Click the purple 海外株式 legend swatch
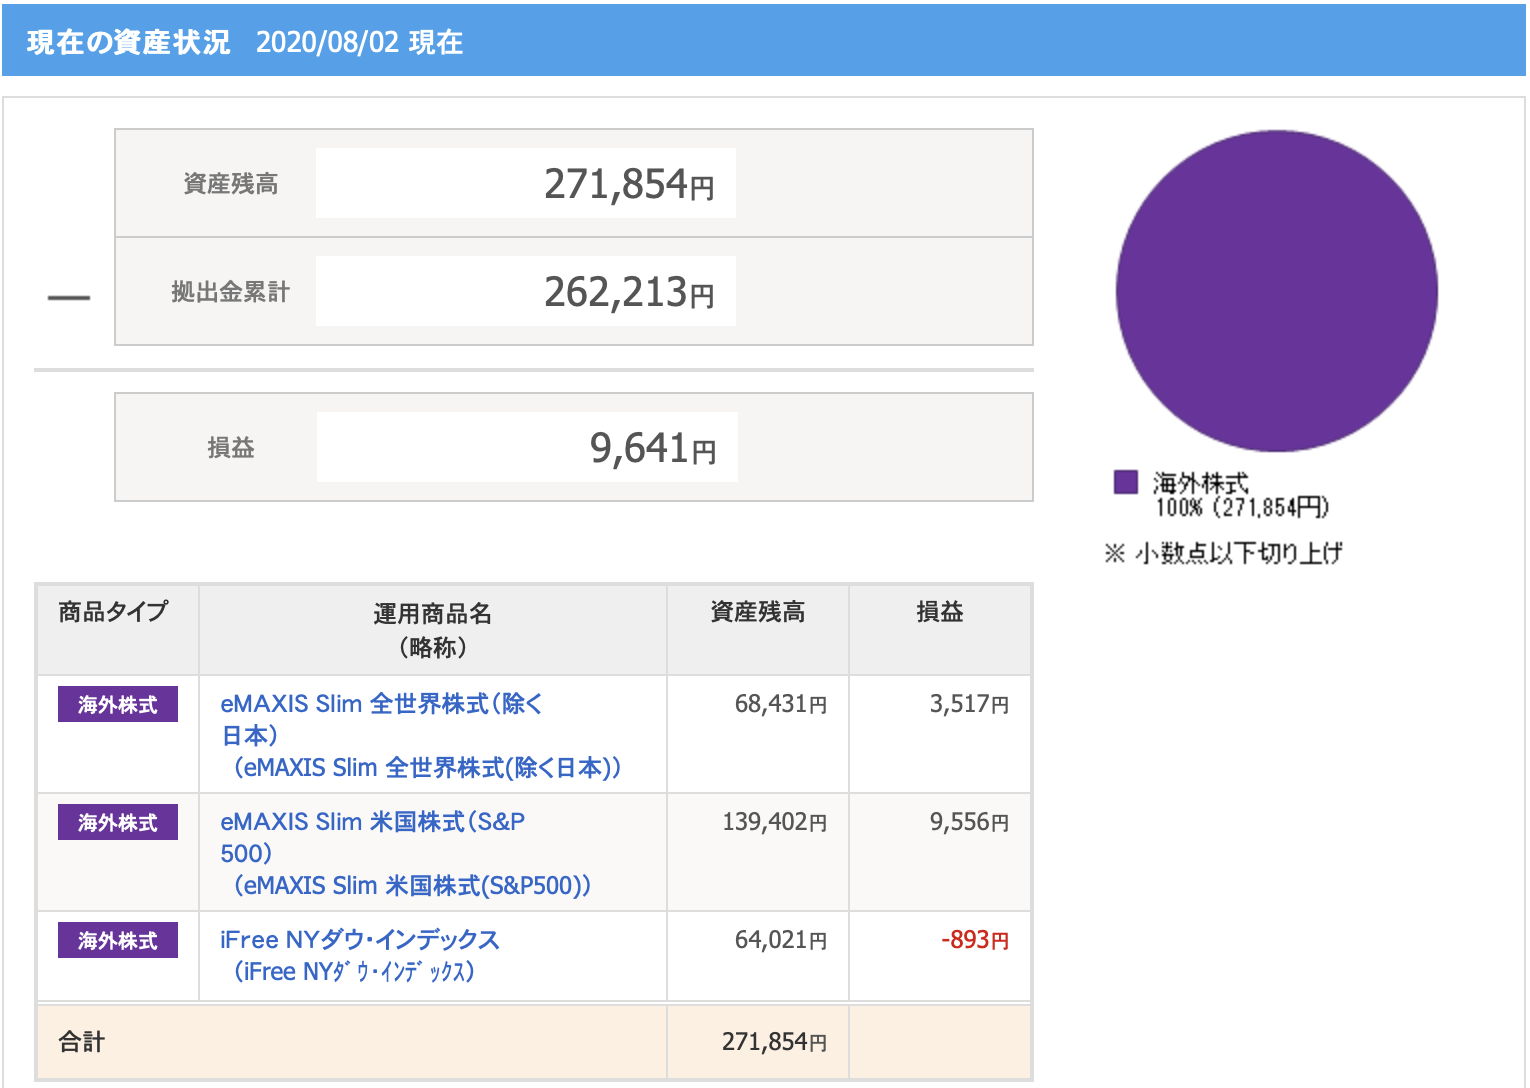Screen dimensions: 1530x1088 point(1126,482)
